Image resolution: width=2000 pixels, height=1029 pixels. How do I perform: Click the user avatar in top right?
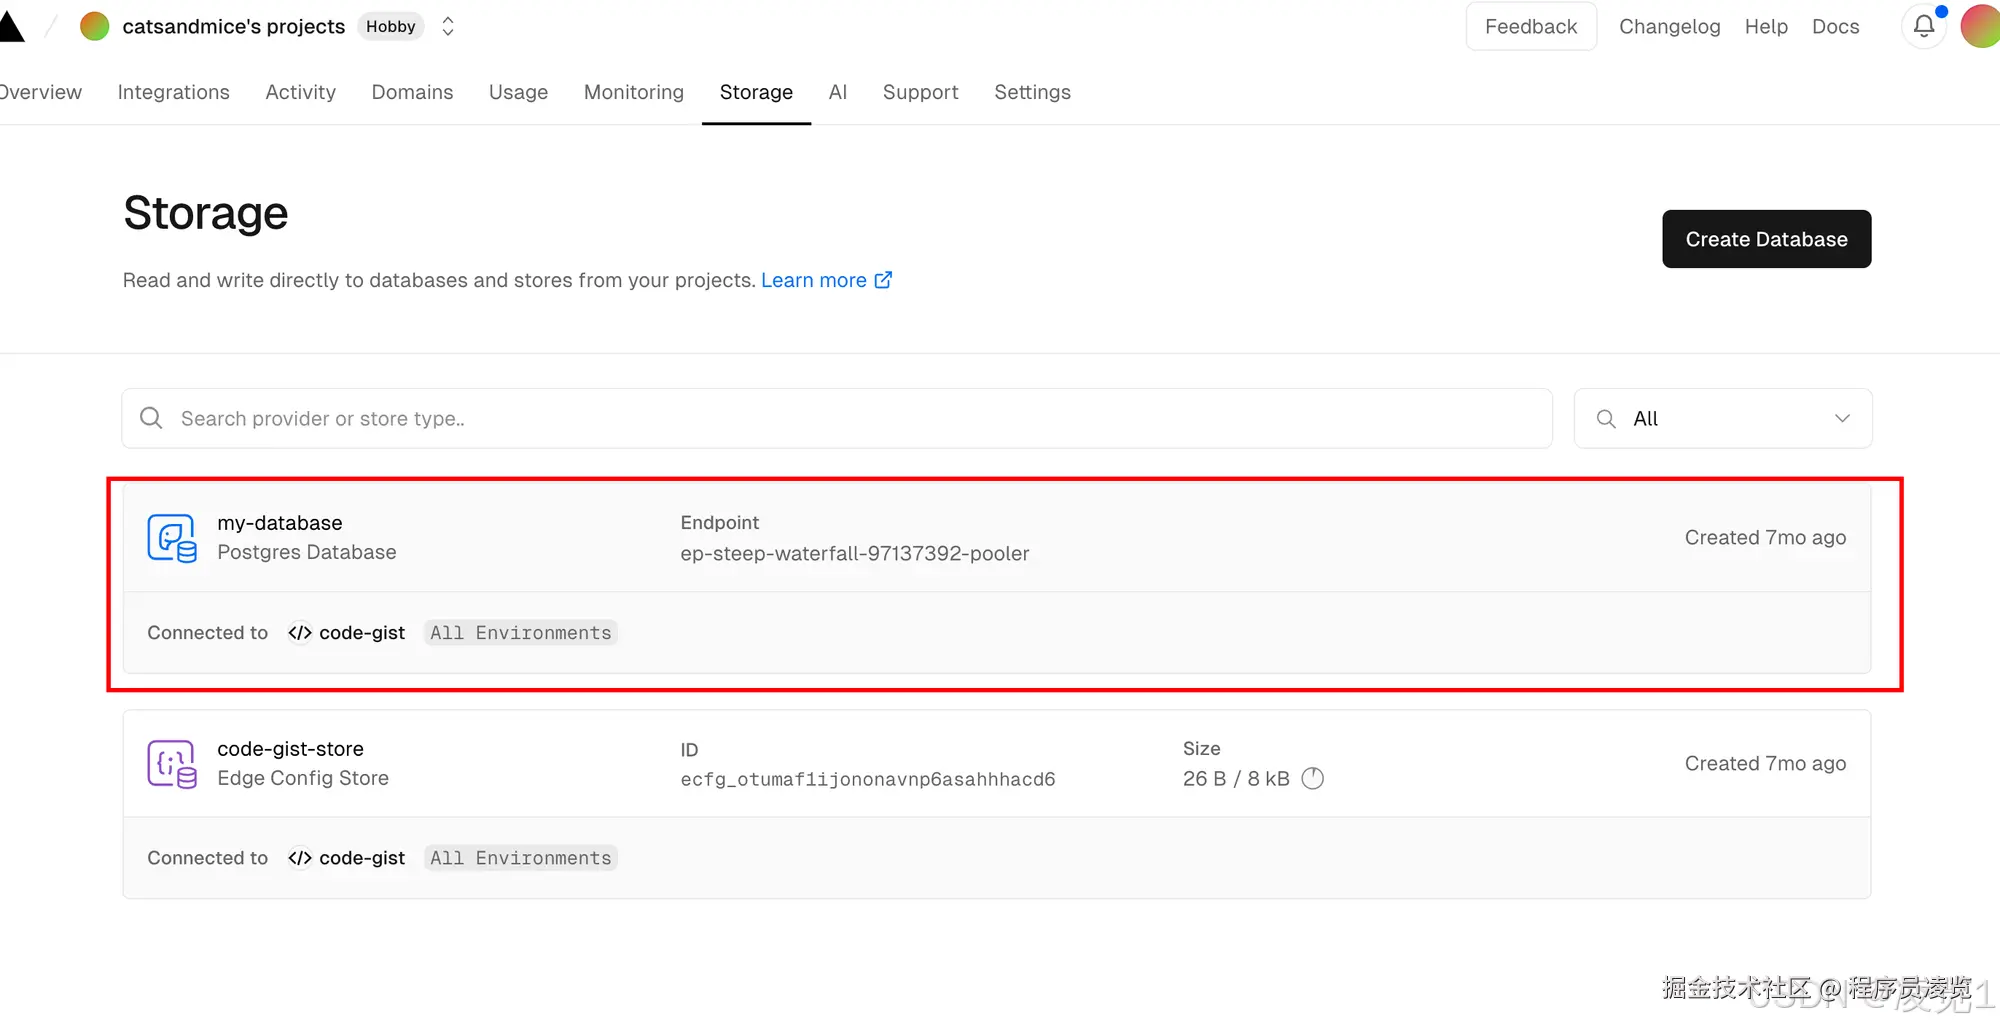click(x=1981, y=27)
